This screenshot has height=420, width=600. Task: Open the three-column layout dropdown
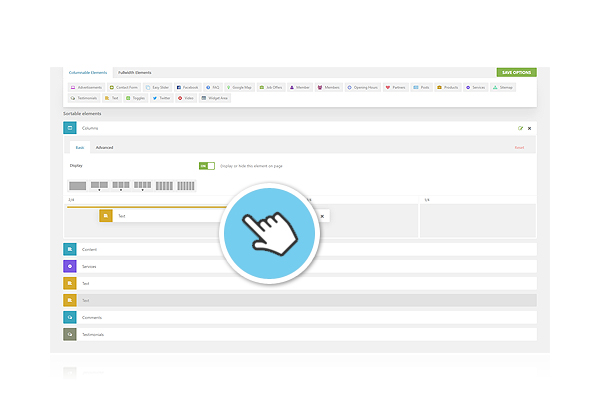pyautogui.click(x=121, y=186)
